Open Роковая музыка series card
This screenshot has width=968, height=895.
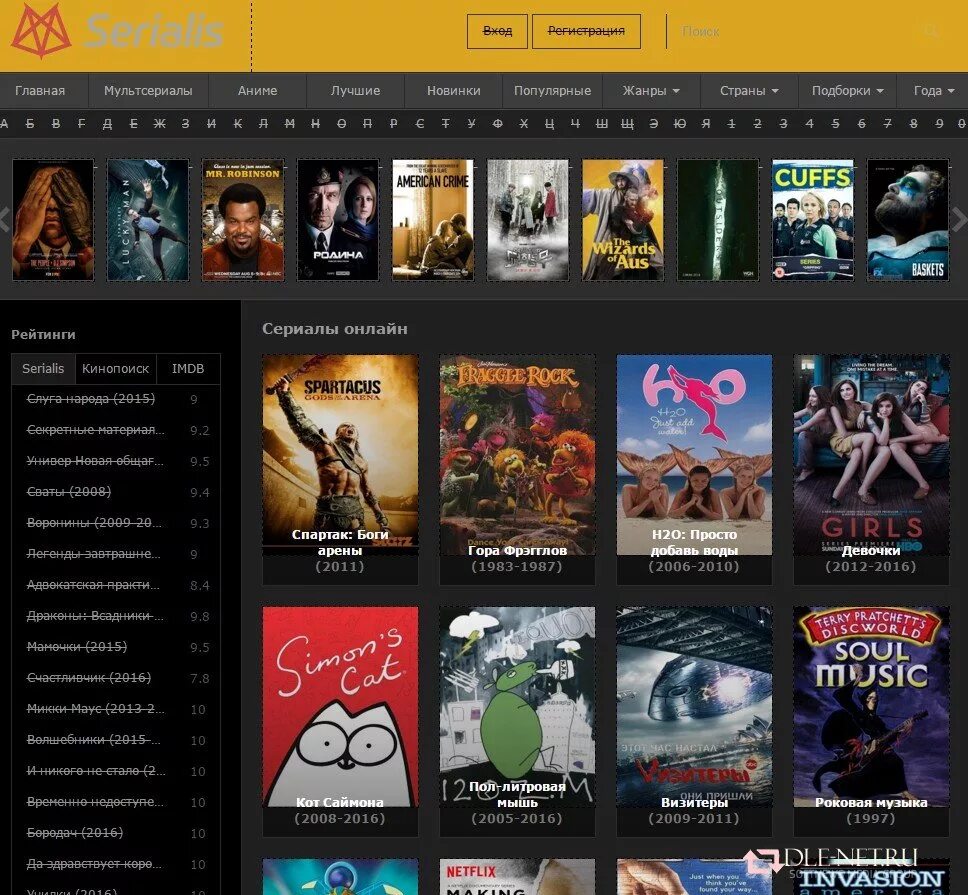coord(871,721)
